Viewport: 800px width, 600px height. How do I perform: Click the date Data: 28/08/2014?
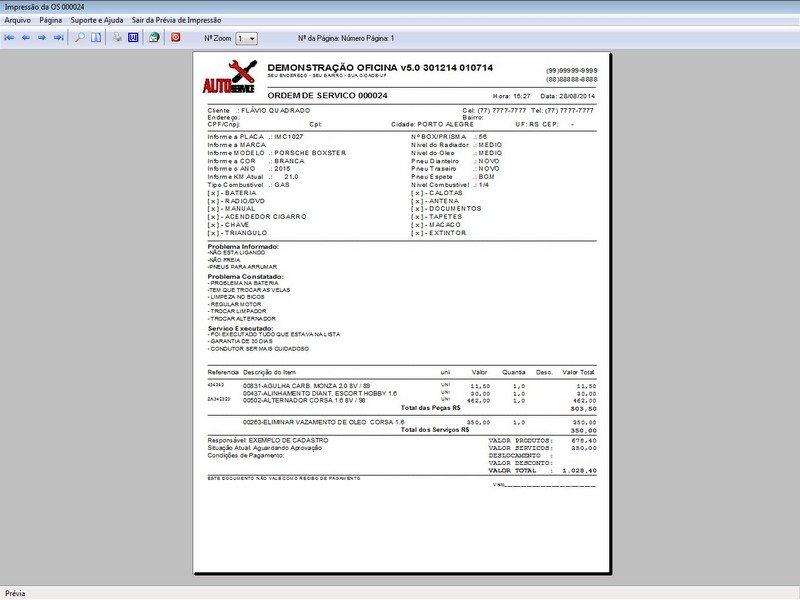coord(567,96)
